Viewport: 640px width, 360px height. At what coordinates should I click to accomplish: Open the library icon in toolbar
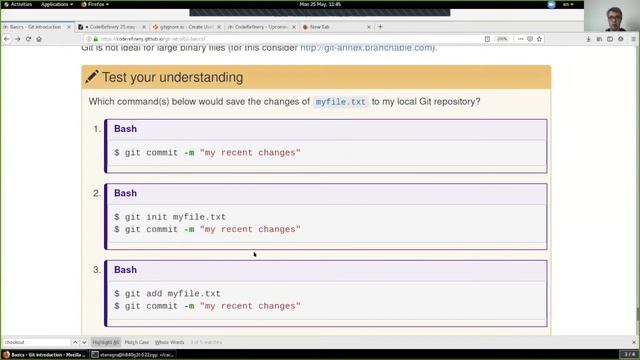click(599, 39)
